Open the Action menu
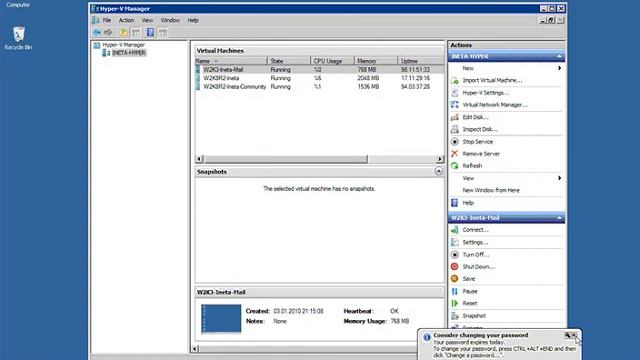The width and height of the screenshot is (640, 360). pyautogui.click(x=126, y=20)
